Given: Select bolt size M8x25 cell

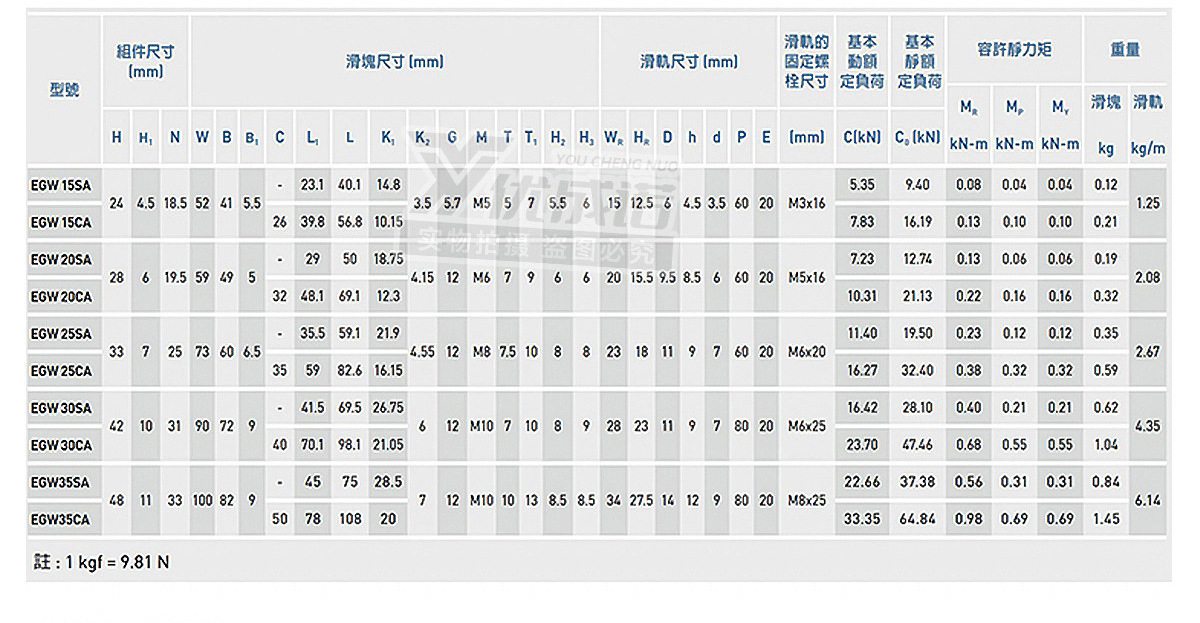Looking at the screenshot, I should pos(806,500).
